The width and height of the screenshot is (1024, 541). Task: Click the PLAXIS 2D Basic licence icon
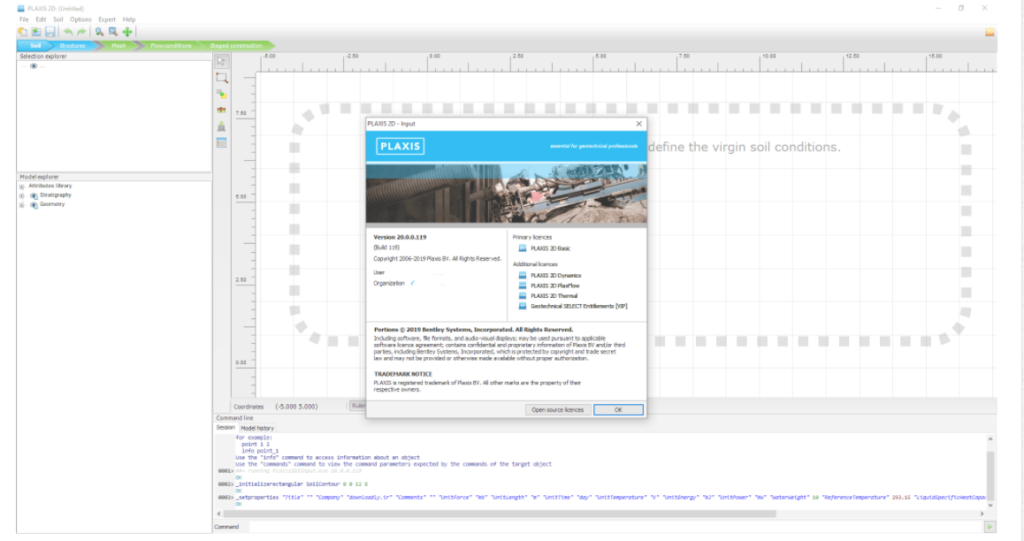tap(522, 248)
